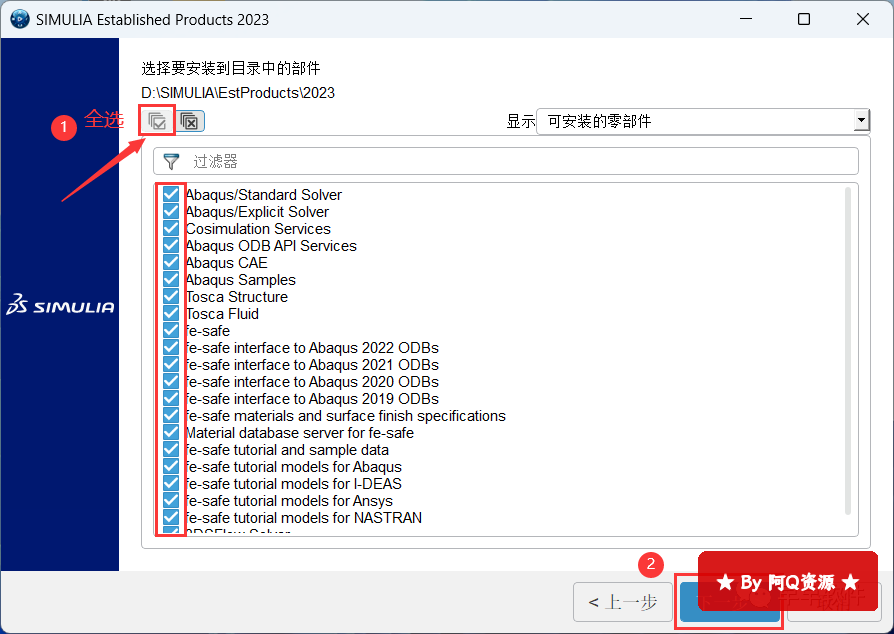Screen dimensions: 894x634
Task: Click the select-all components icon
Action: coord(157,121)
